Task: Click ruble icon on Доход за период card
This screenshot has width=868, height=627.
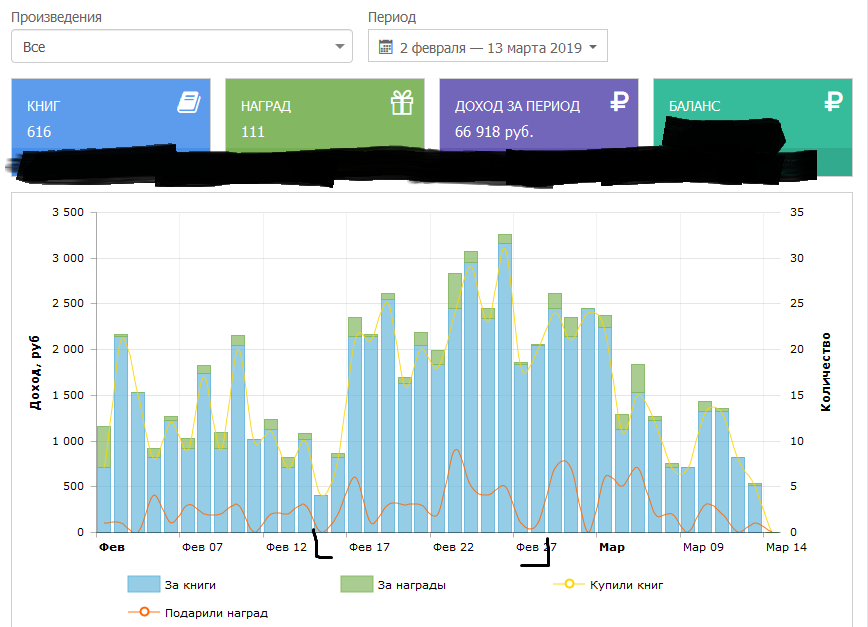Action: [x=618, y=102]
